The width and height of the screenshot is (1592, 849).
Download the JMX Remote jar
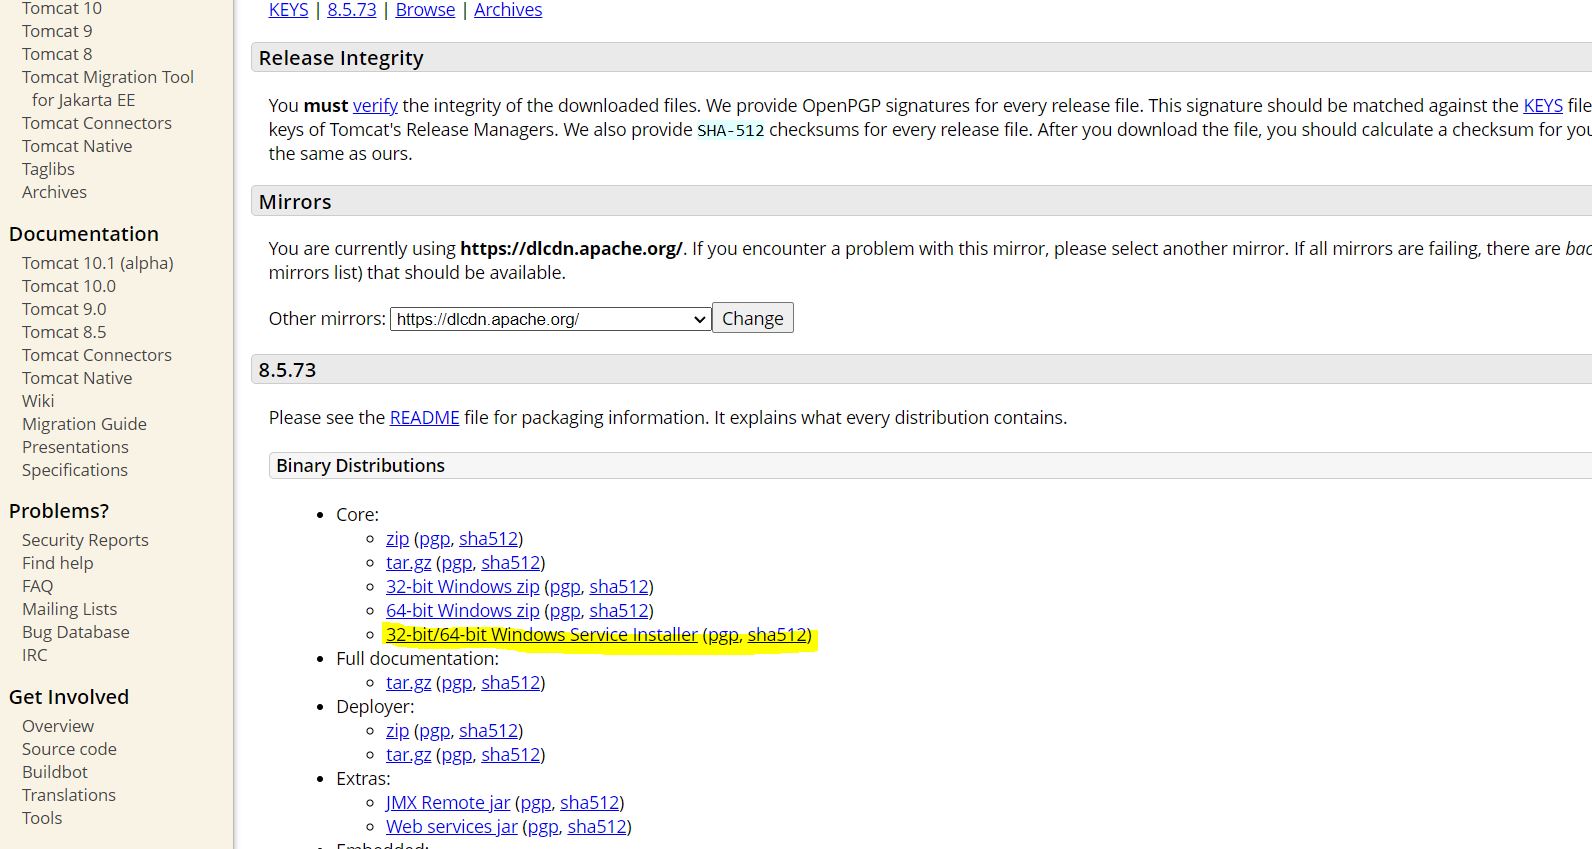point(448,802)
